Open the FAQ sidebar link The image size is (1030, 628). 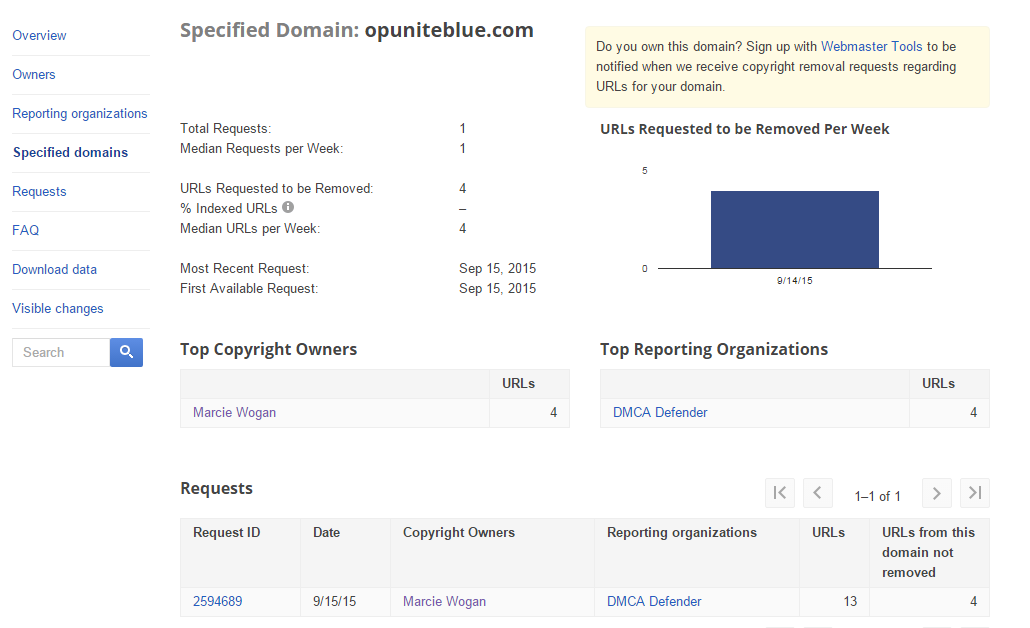pyautogui.click(x=26, y=230)
